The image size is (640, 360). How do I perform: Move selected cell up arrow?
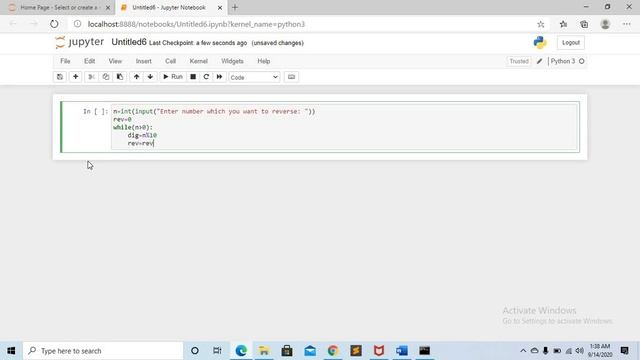(x=136, y=77)
